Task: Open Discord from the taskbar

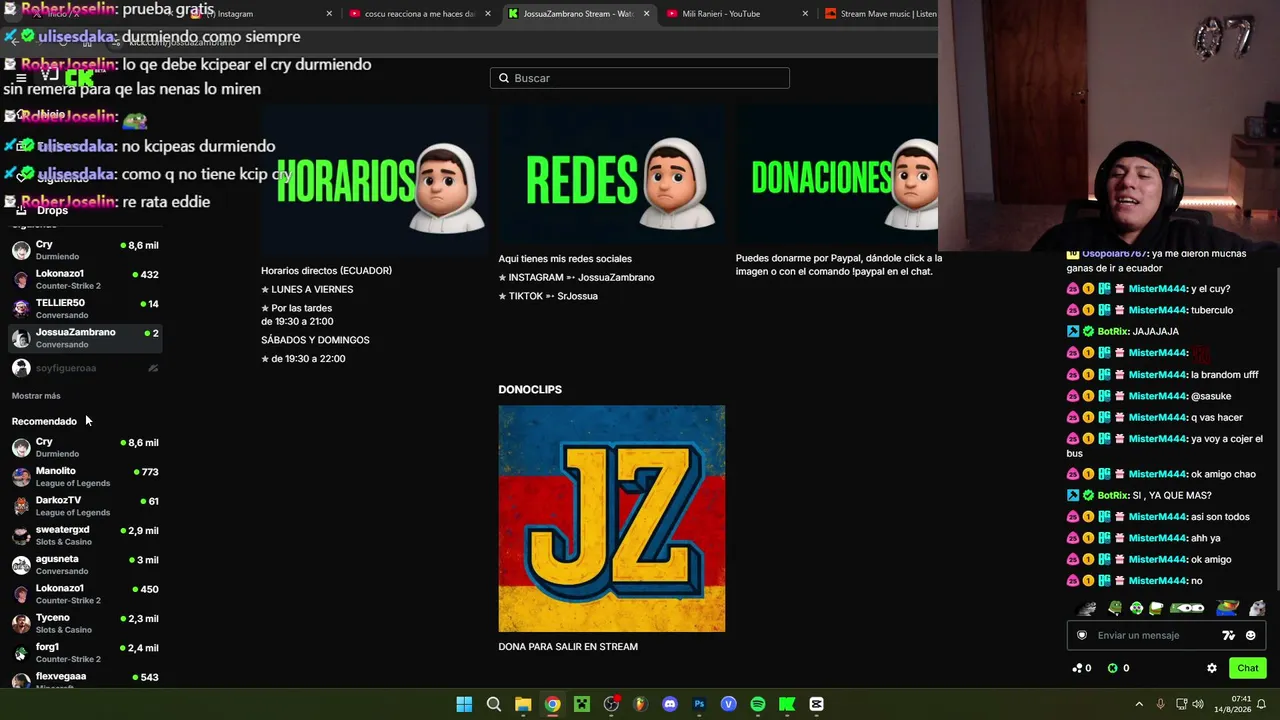Action: tap(670, 704)
